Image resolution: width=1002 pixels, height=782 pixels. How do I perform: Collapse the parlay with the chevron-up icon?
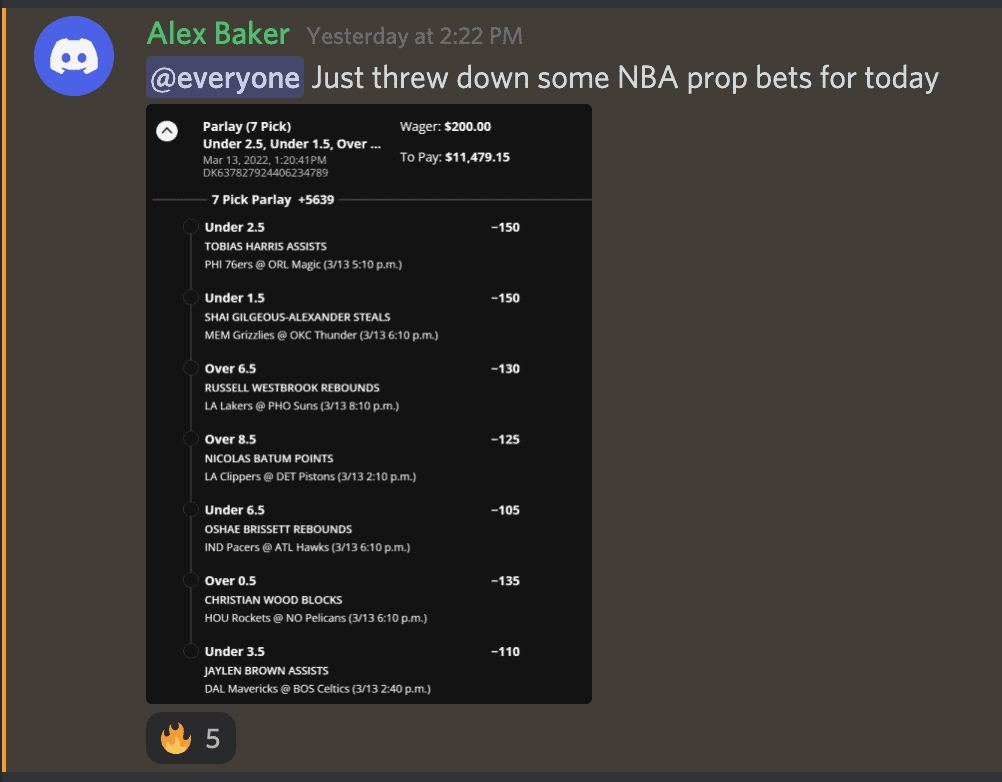[x=167, y=131]
